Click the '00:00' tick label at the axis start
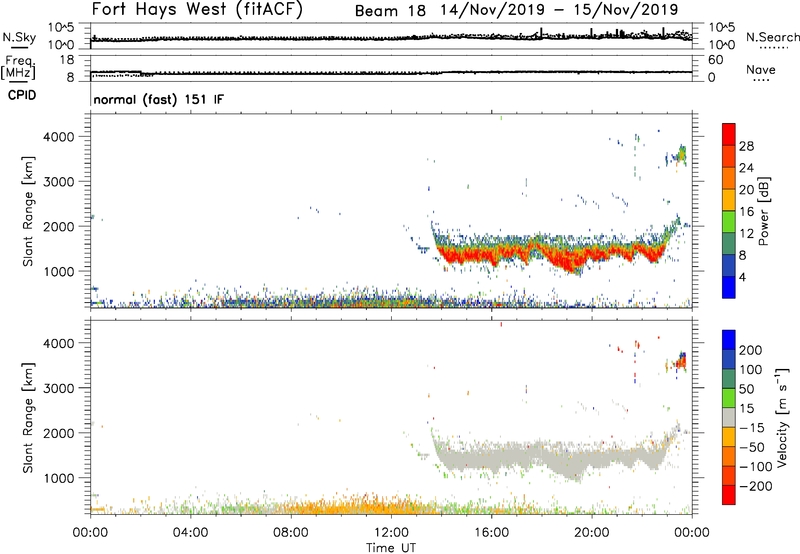Screen dimensions: 800x554 coord(90,533)
